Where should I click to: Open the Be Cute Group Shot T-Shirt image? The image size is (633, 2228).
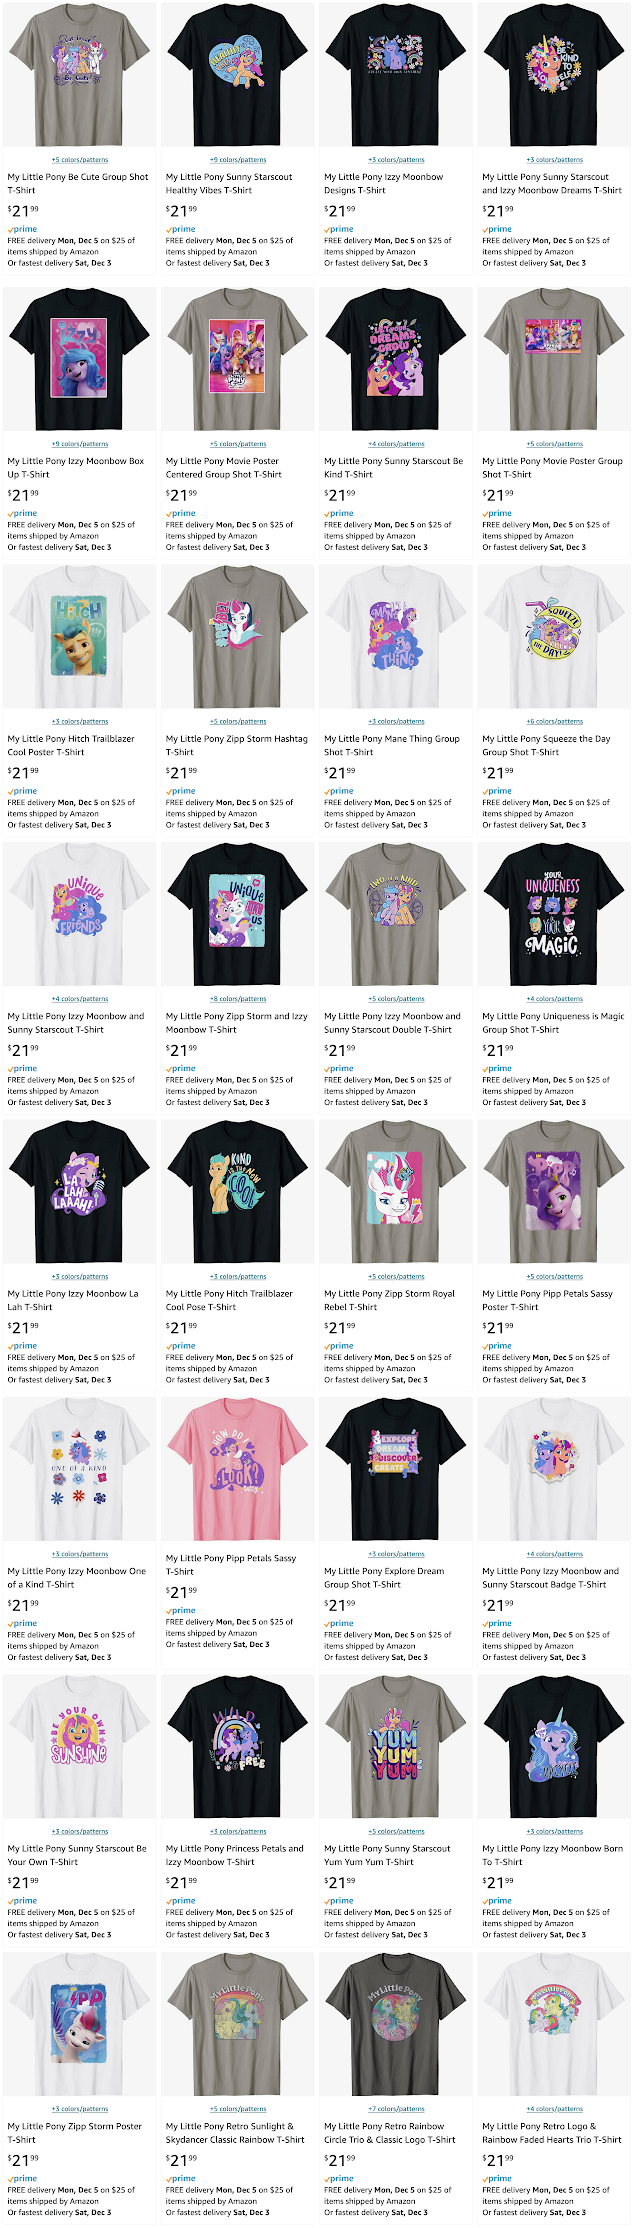pyautogui.click(x=80, y=76)
